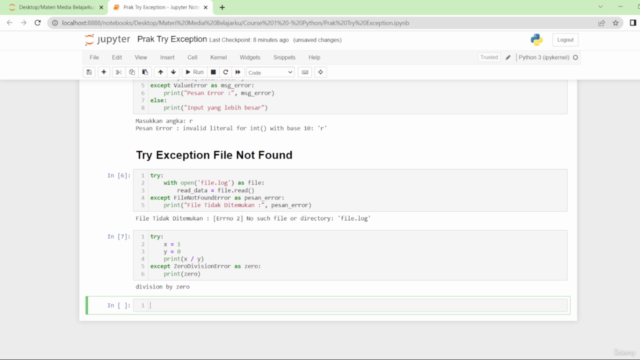Click inside the In [7] code cell
Image resolution: width=640 pixels, height=360 pixels.
[x=350, y=255]
